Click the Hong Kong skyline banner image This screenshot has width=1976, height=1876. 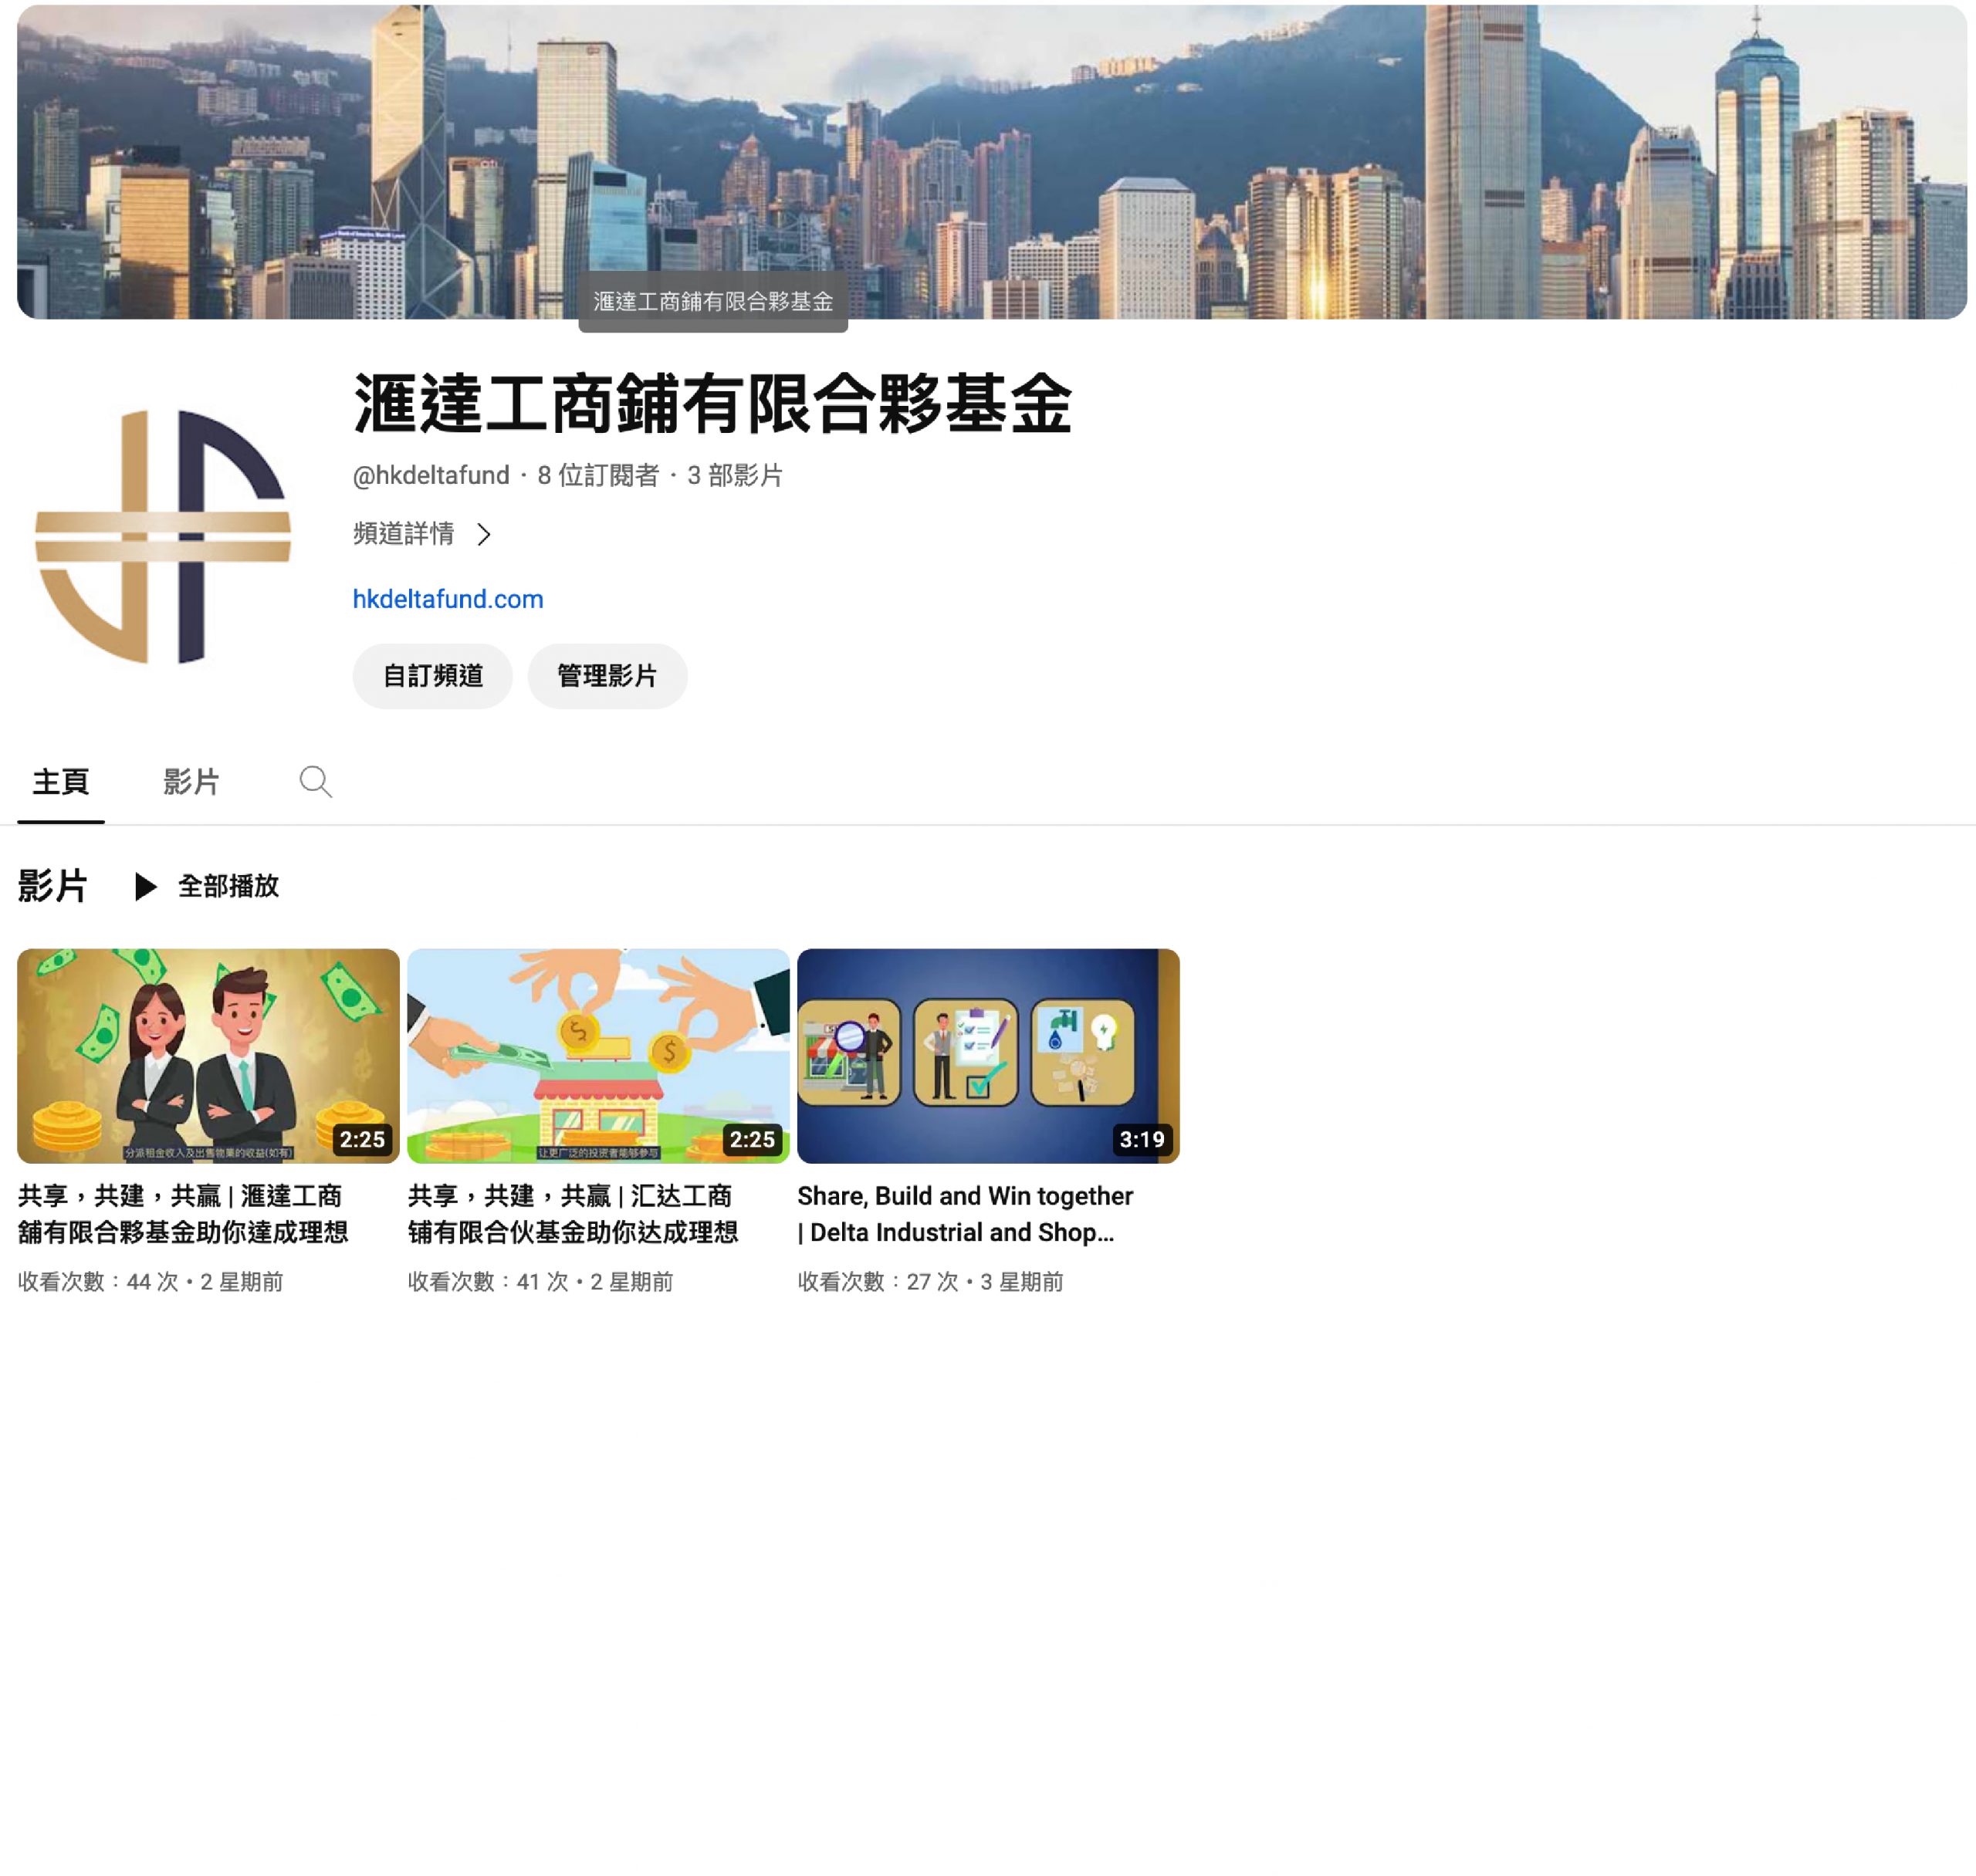pos(1200,160)
